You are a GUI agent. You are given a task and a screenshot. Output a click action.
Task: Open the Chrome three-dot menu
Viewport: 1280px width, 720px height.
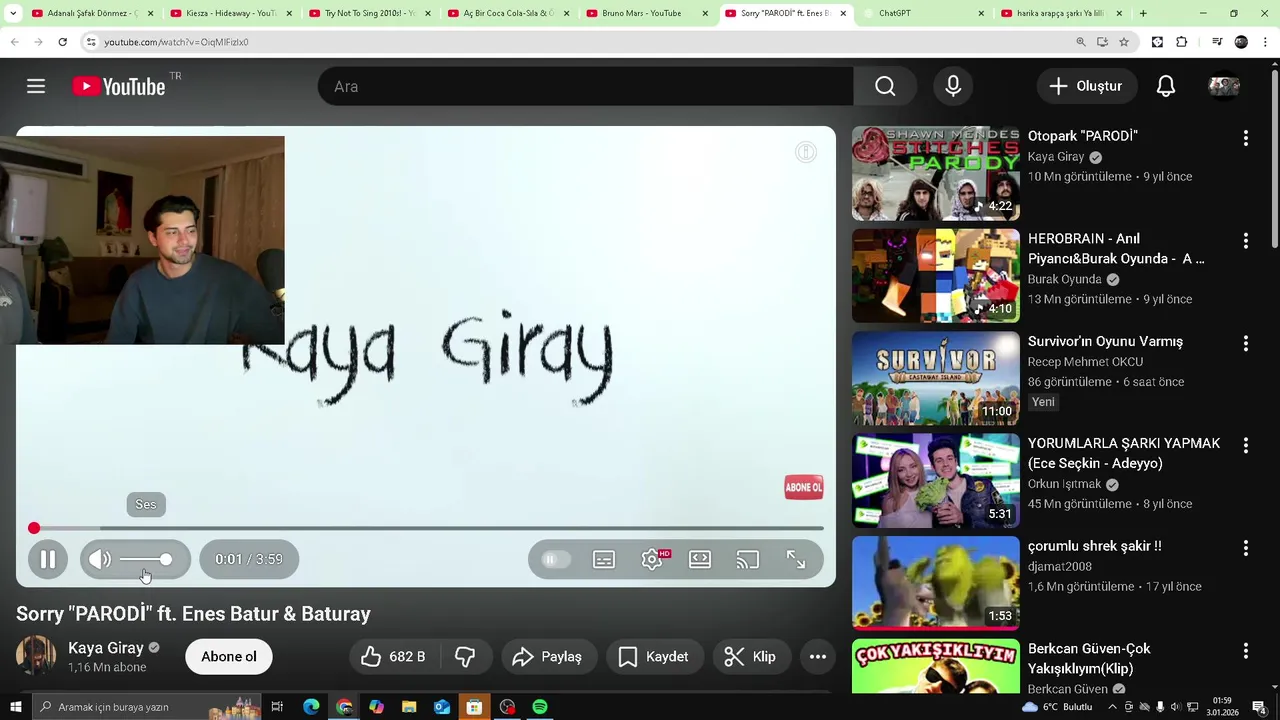(x=1266, y=42)
